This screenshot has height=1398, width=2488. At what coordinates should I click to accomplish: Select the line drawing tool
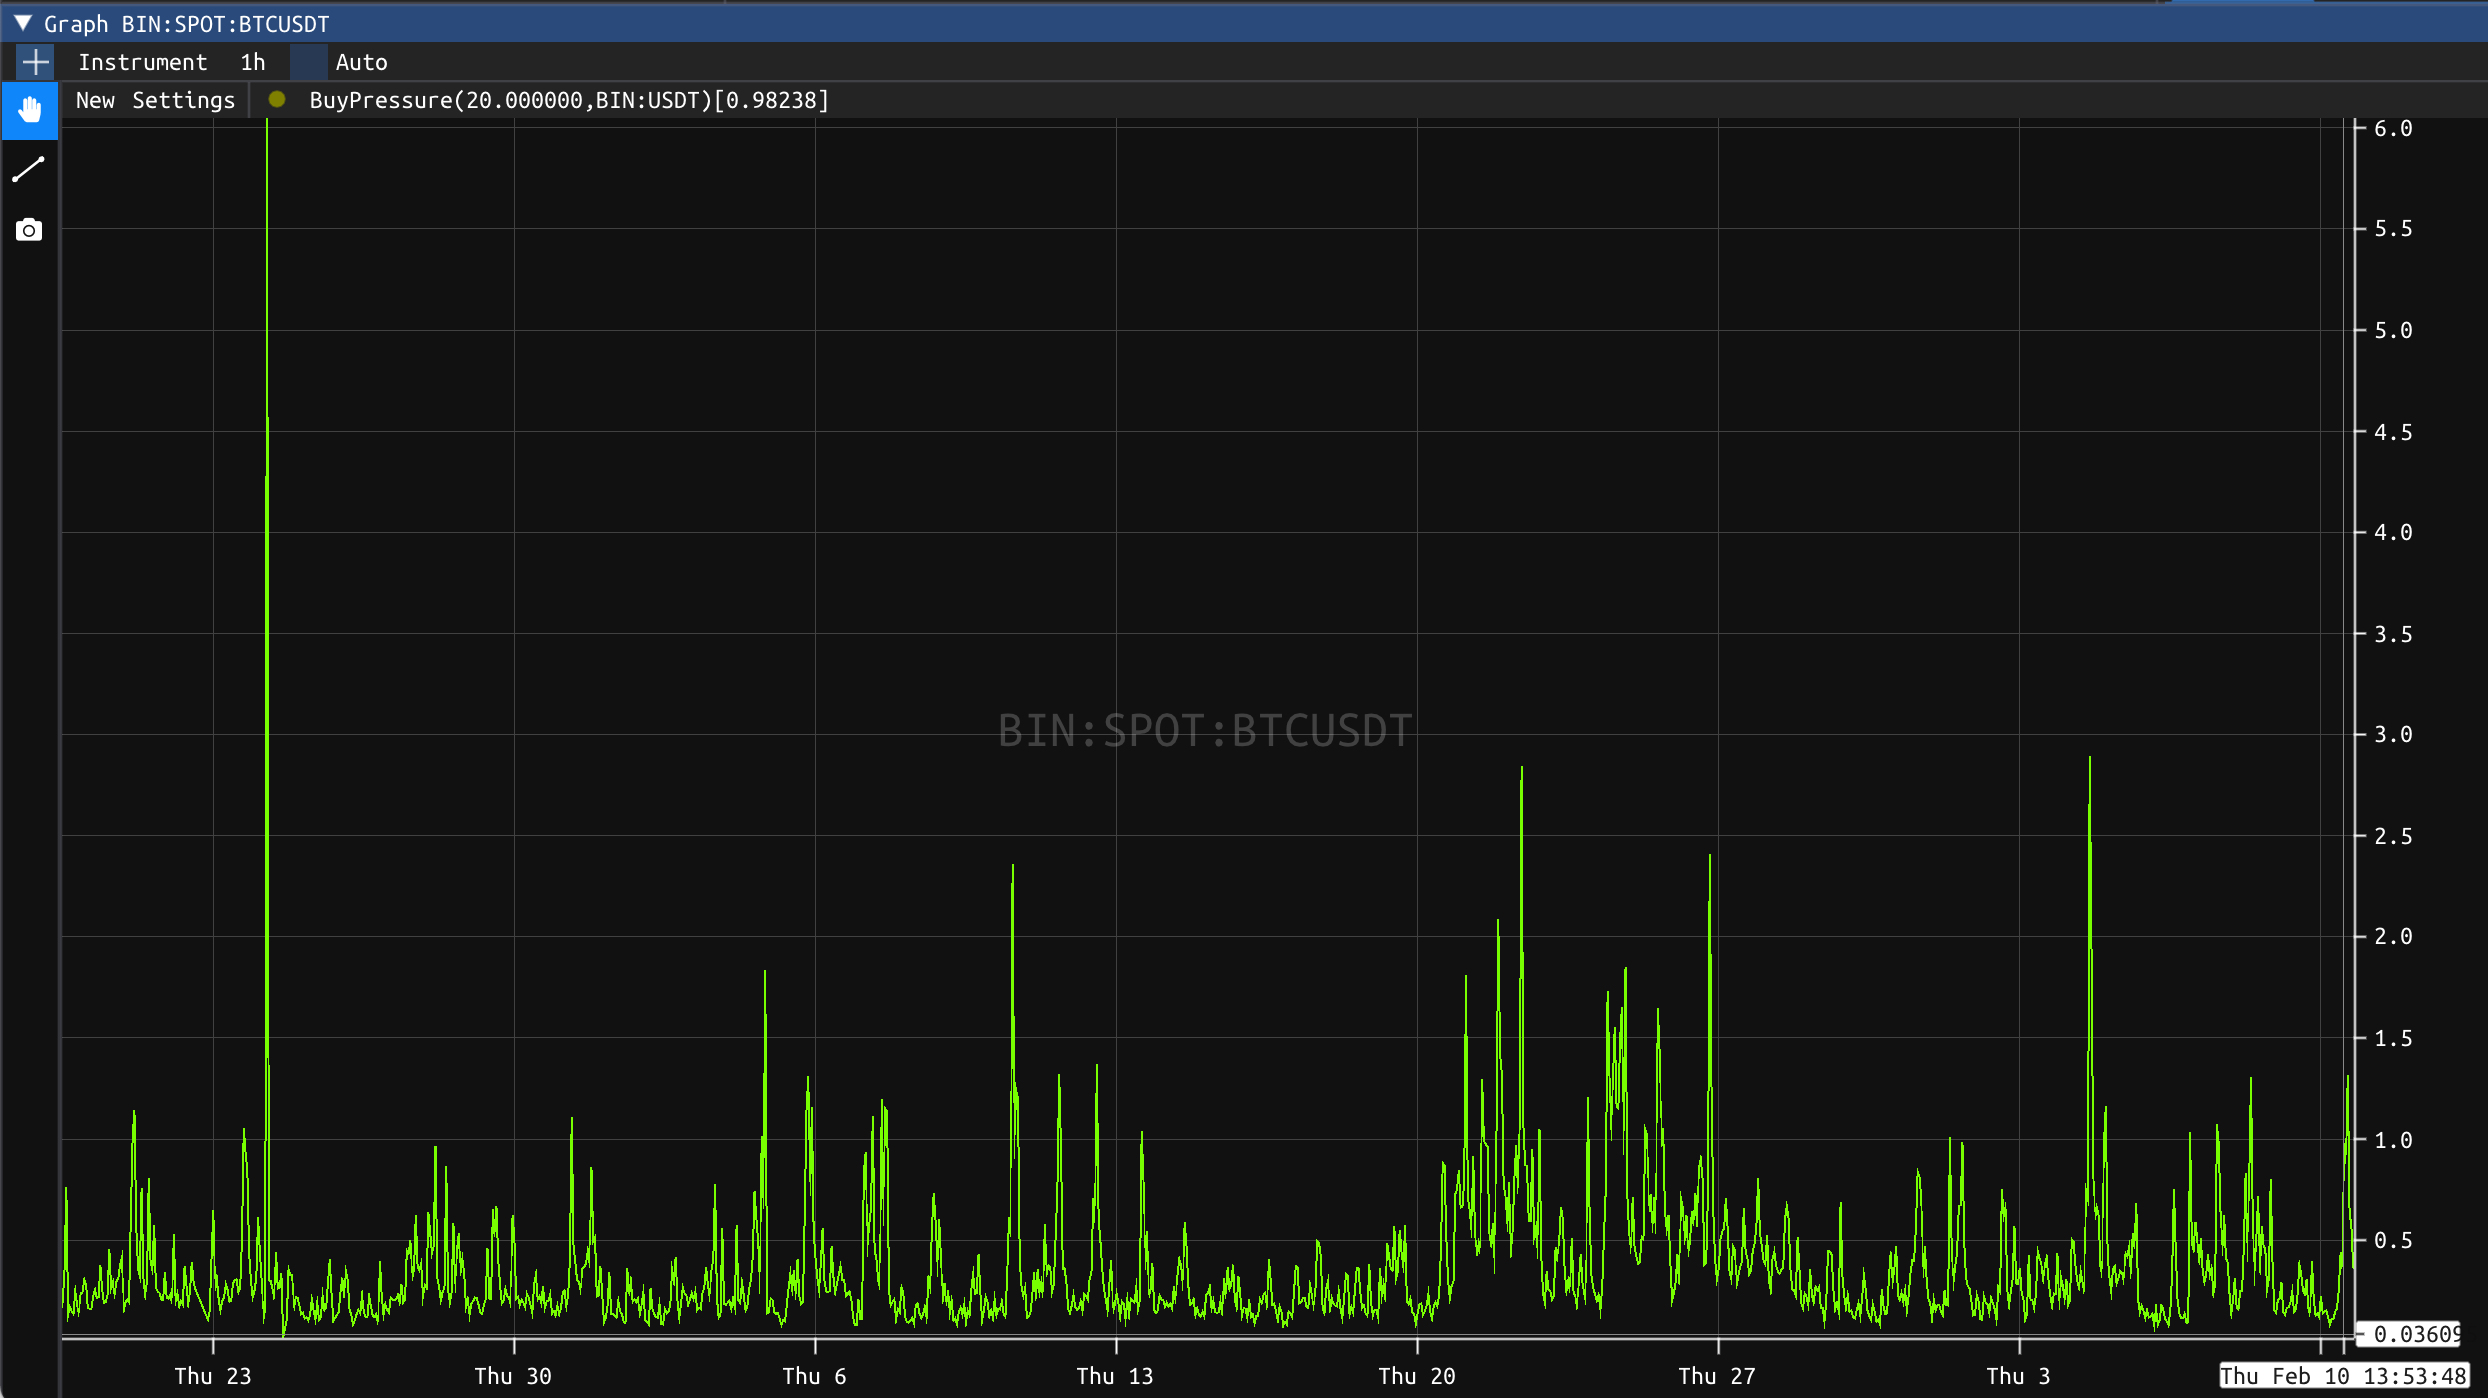(29, 170)
